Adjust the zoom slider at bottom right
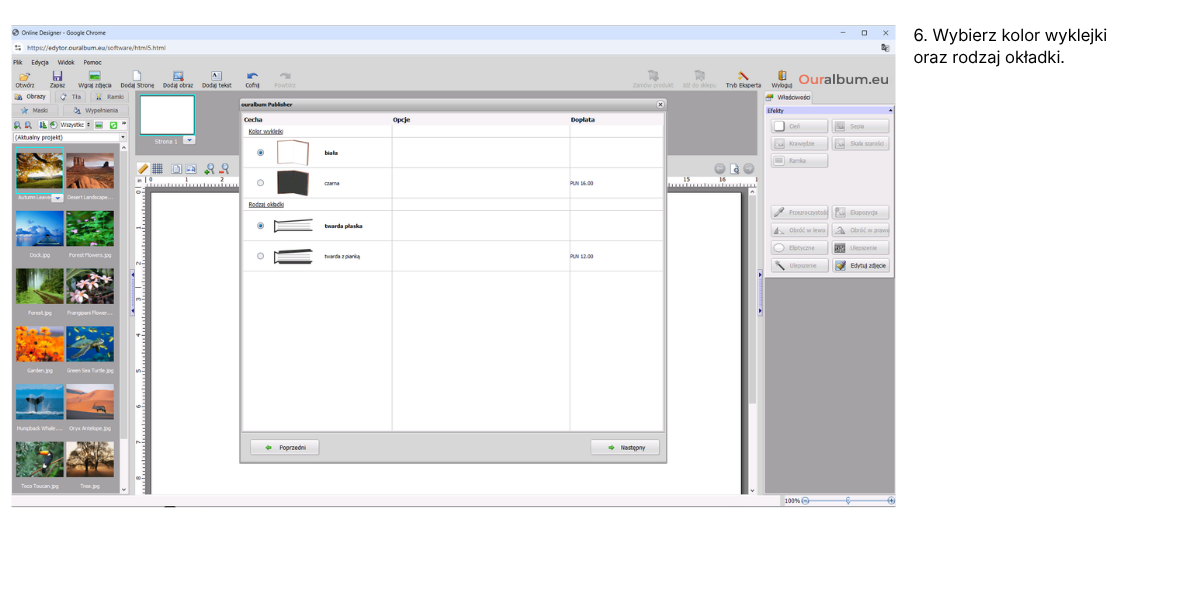This screenshot has height=600, width=1200. click(x=848, y=500)
